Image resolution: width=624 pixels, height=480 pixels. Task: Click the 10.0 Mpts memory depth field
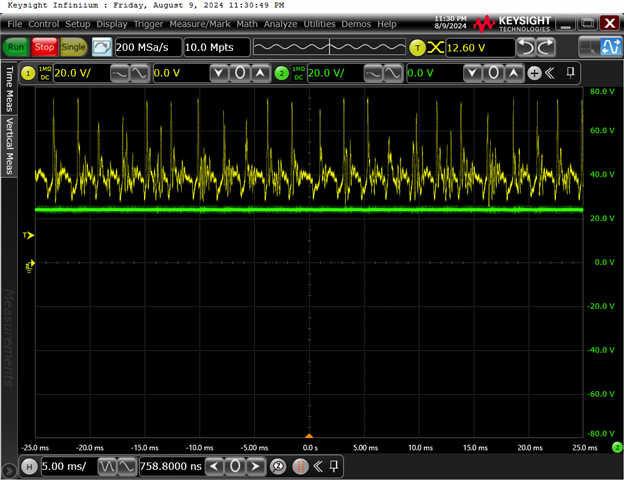click(x=217, y=47)
